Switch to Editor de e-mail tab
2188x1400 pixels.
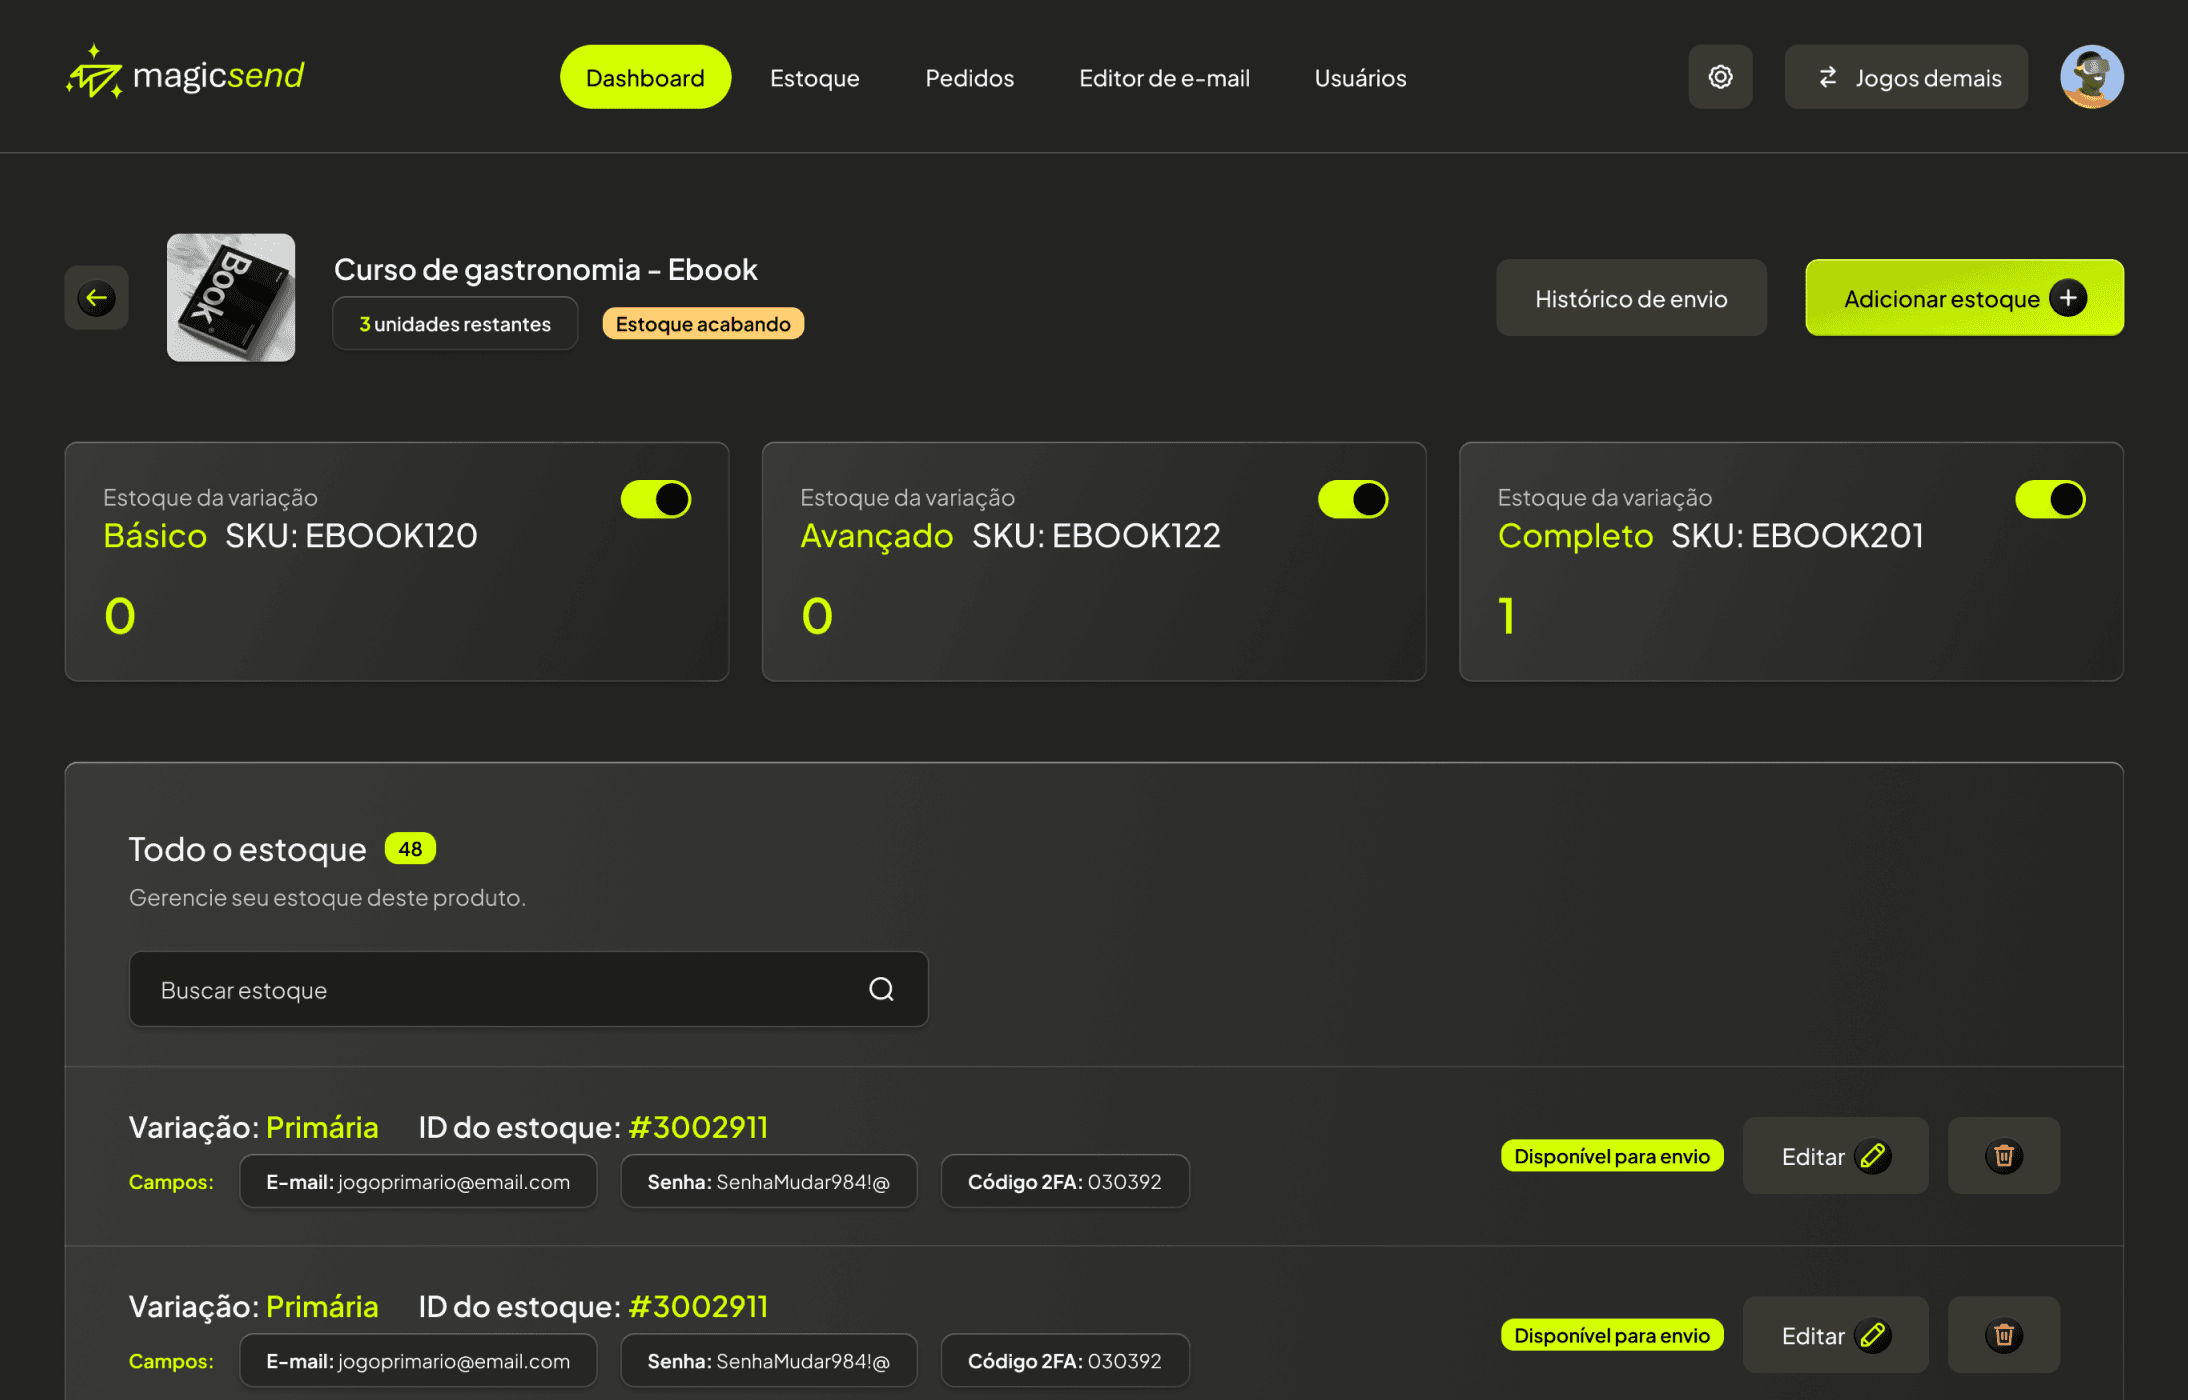tap(1164, 78)
